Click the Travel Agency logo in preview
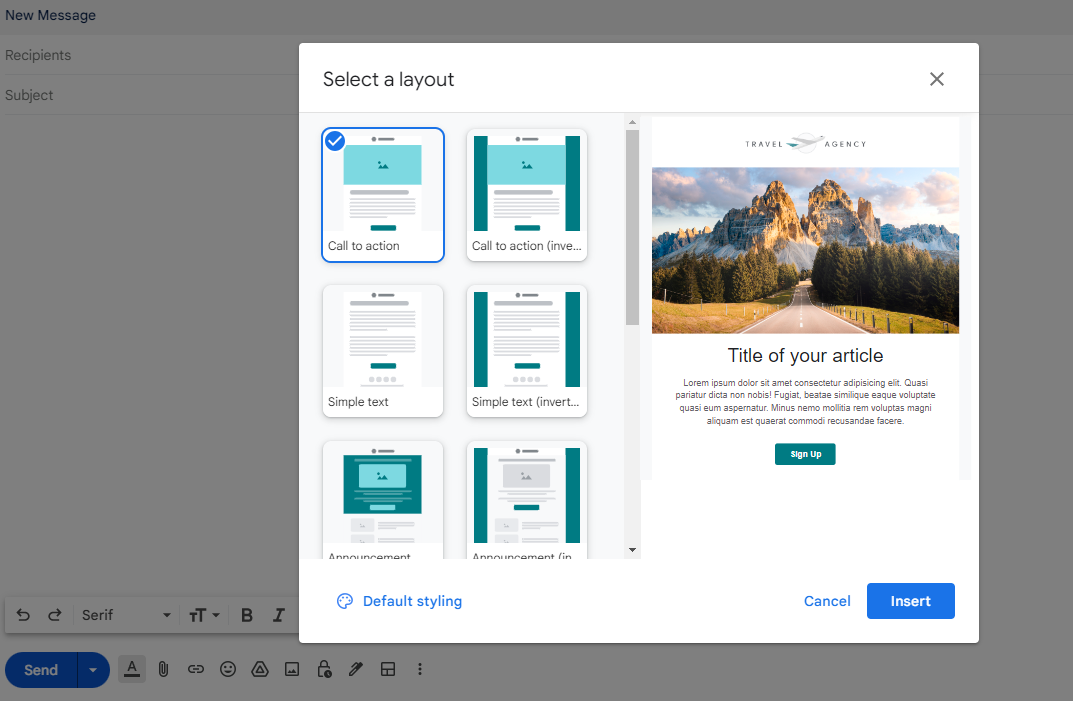 (805, 144)
